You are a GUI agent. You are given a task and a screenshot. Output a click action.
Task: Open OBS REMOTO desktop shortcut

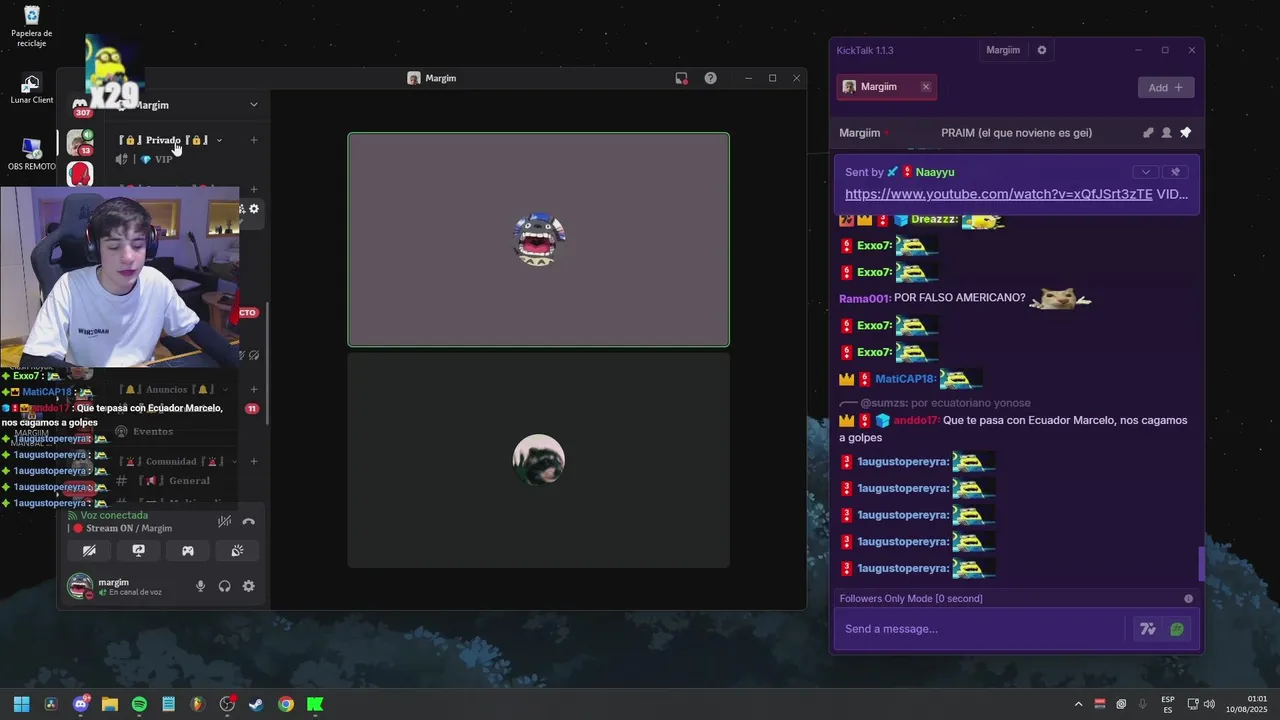(x=31, y=155)
